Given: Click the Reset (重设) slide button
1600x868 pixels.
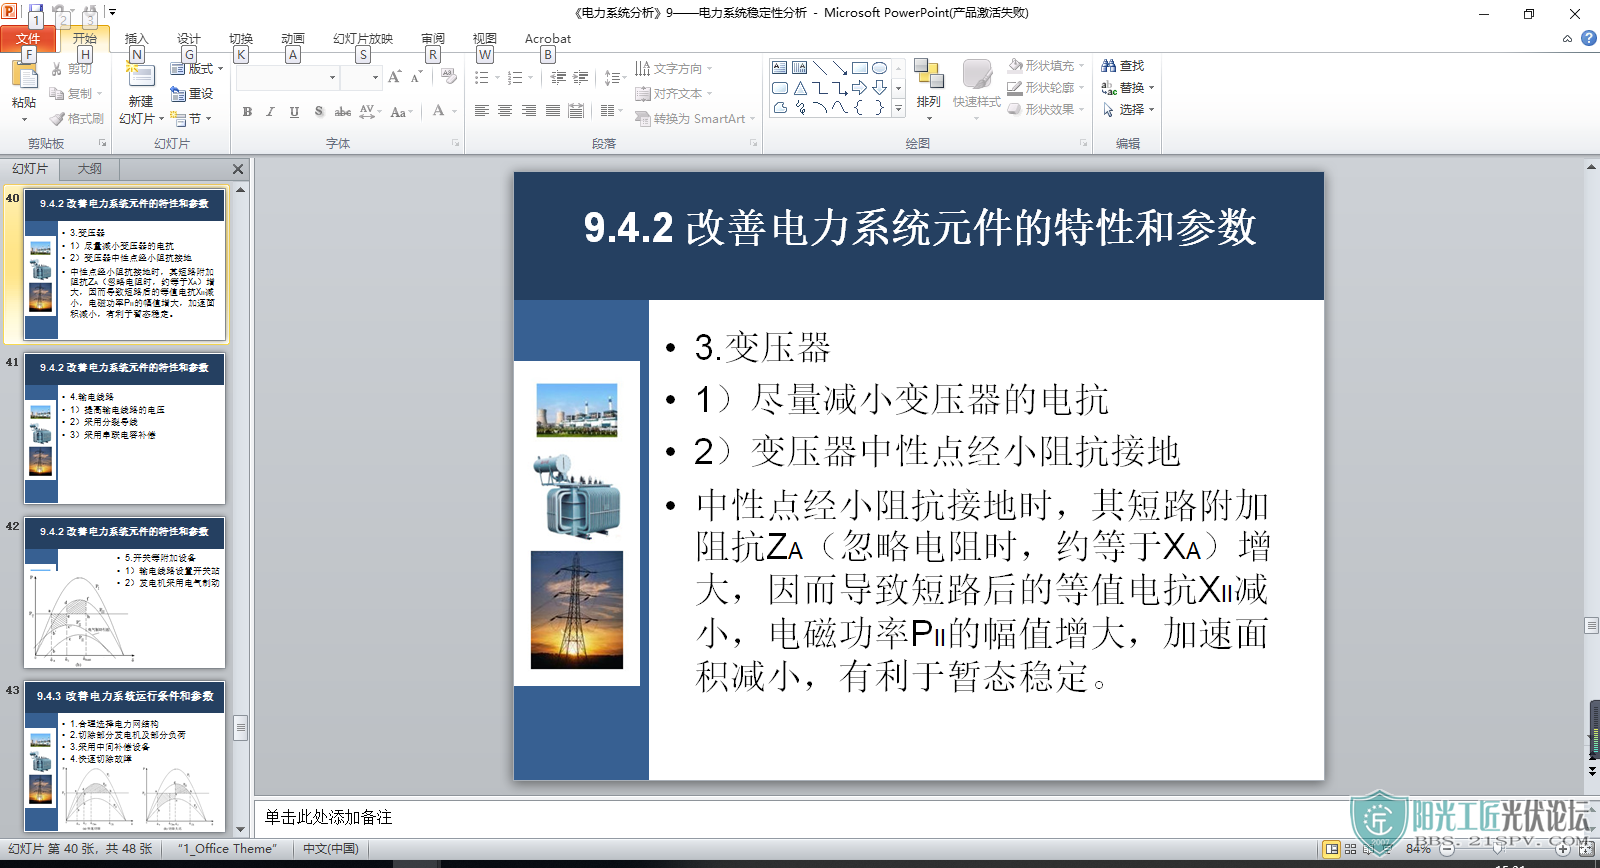Looking at the screenshot, I should coord(192,93).
